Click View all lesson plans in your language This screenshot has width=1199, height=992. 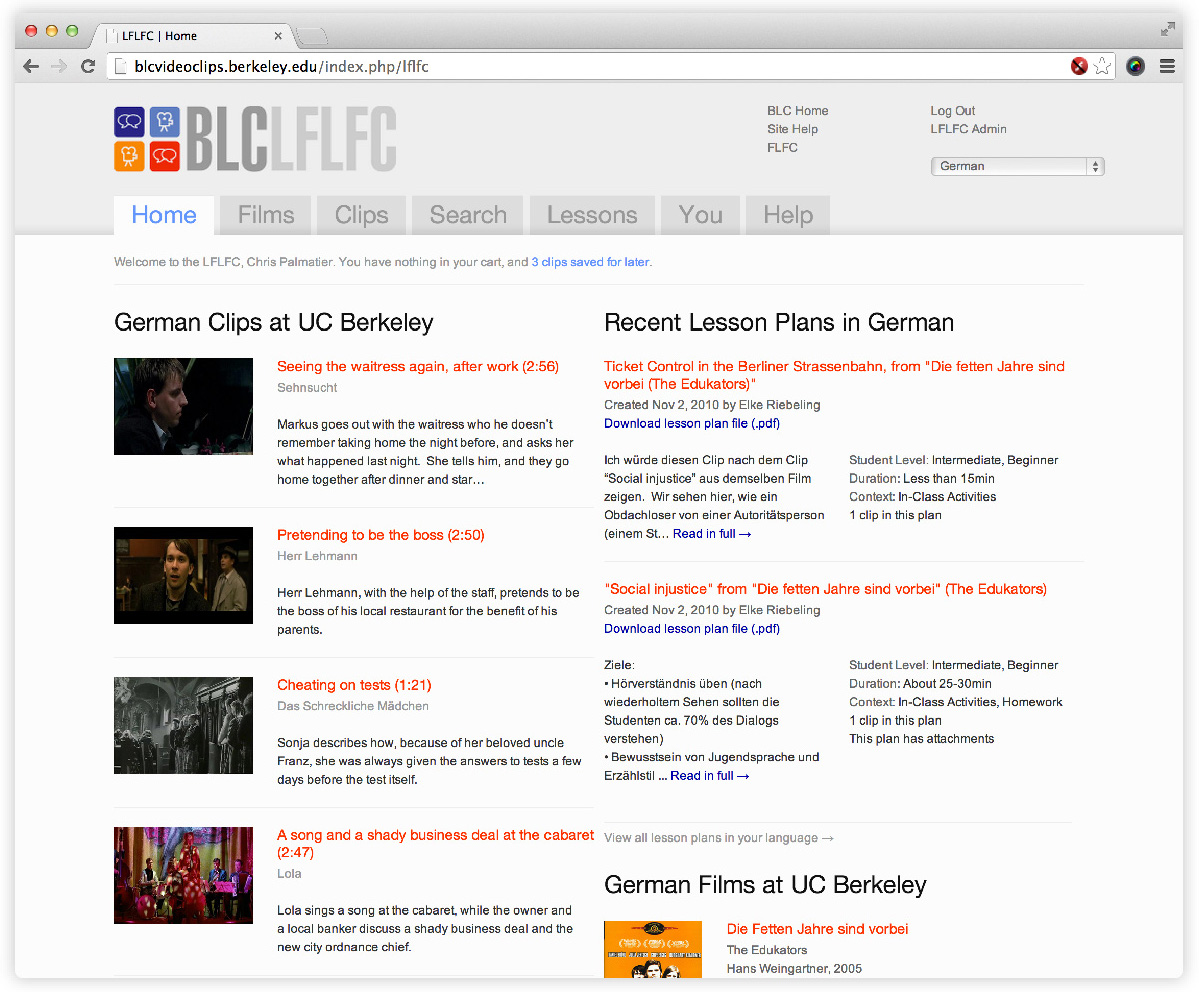pos(719,838)
